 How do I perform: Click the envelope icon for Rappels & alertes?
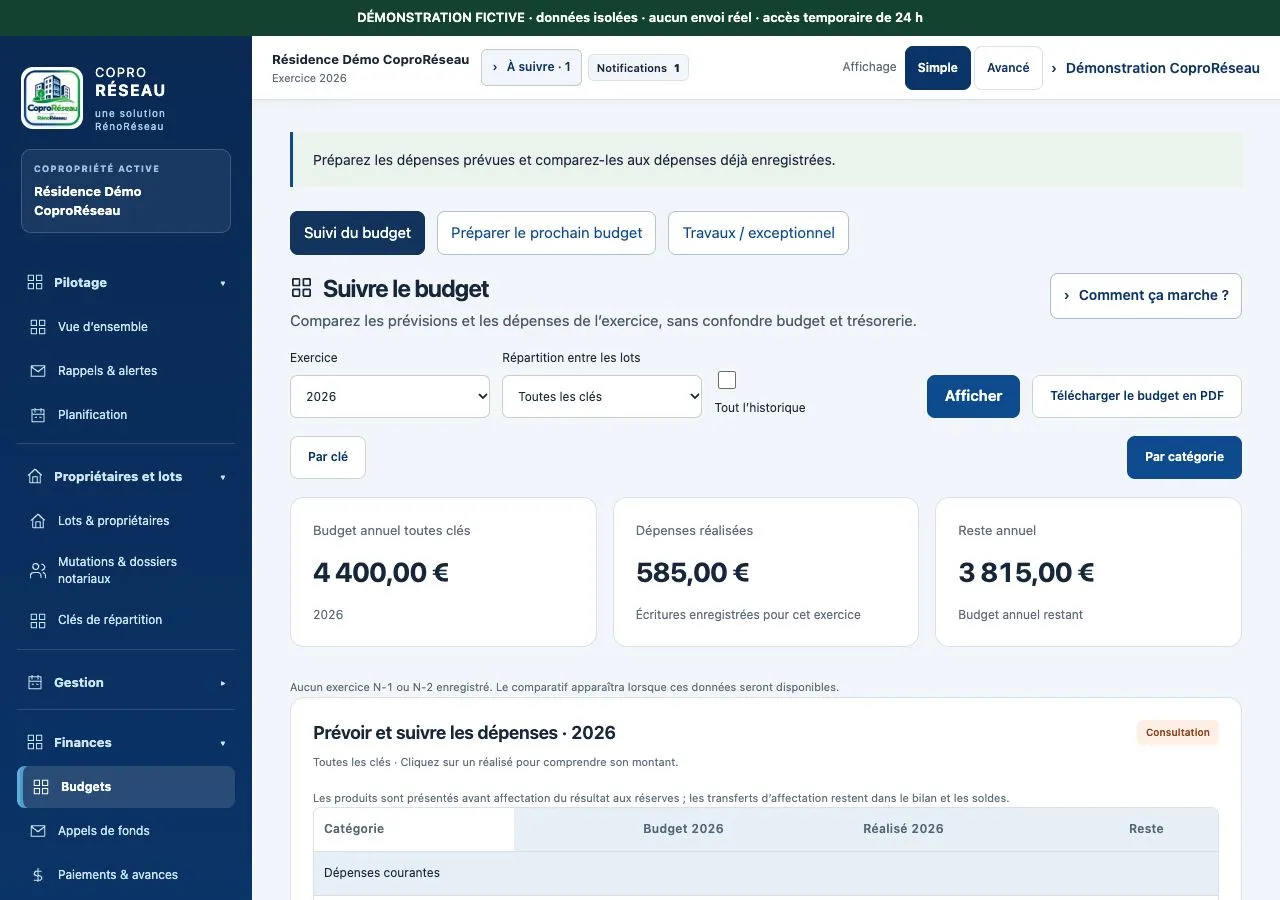click(x=38, y=371)
